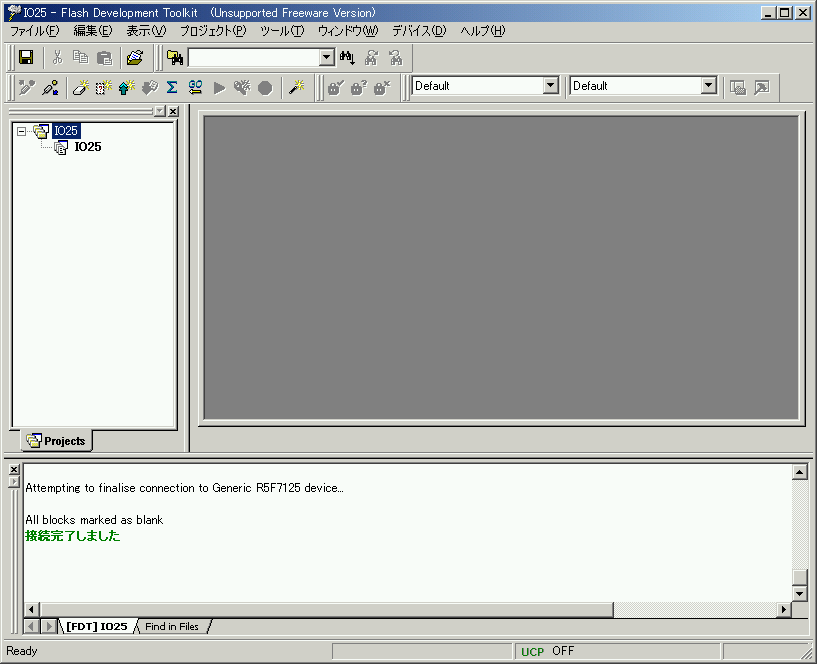Click the Erase Blocks eraser icon
This screenshot has width=817, height=664.
tap(80, 88)
